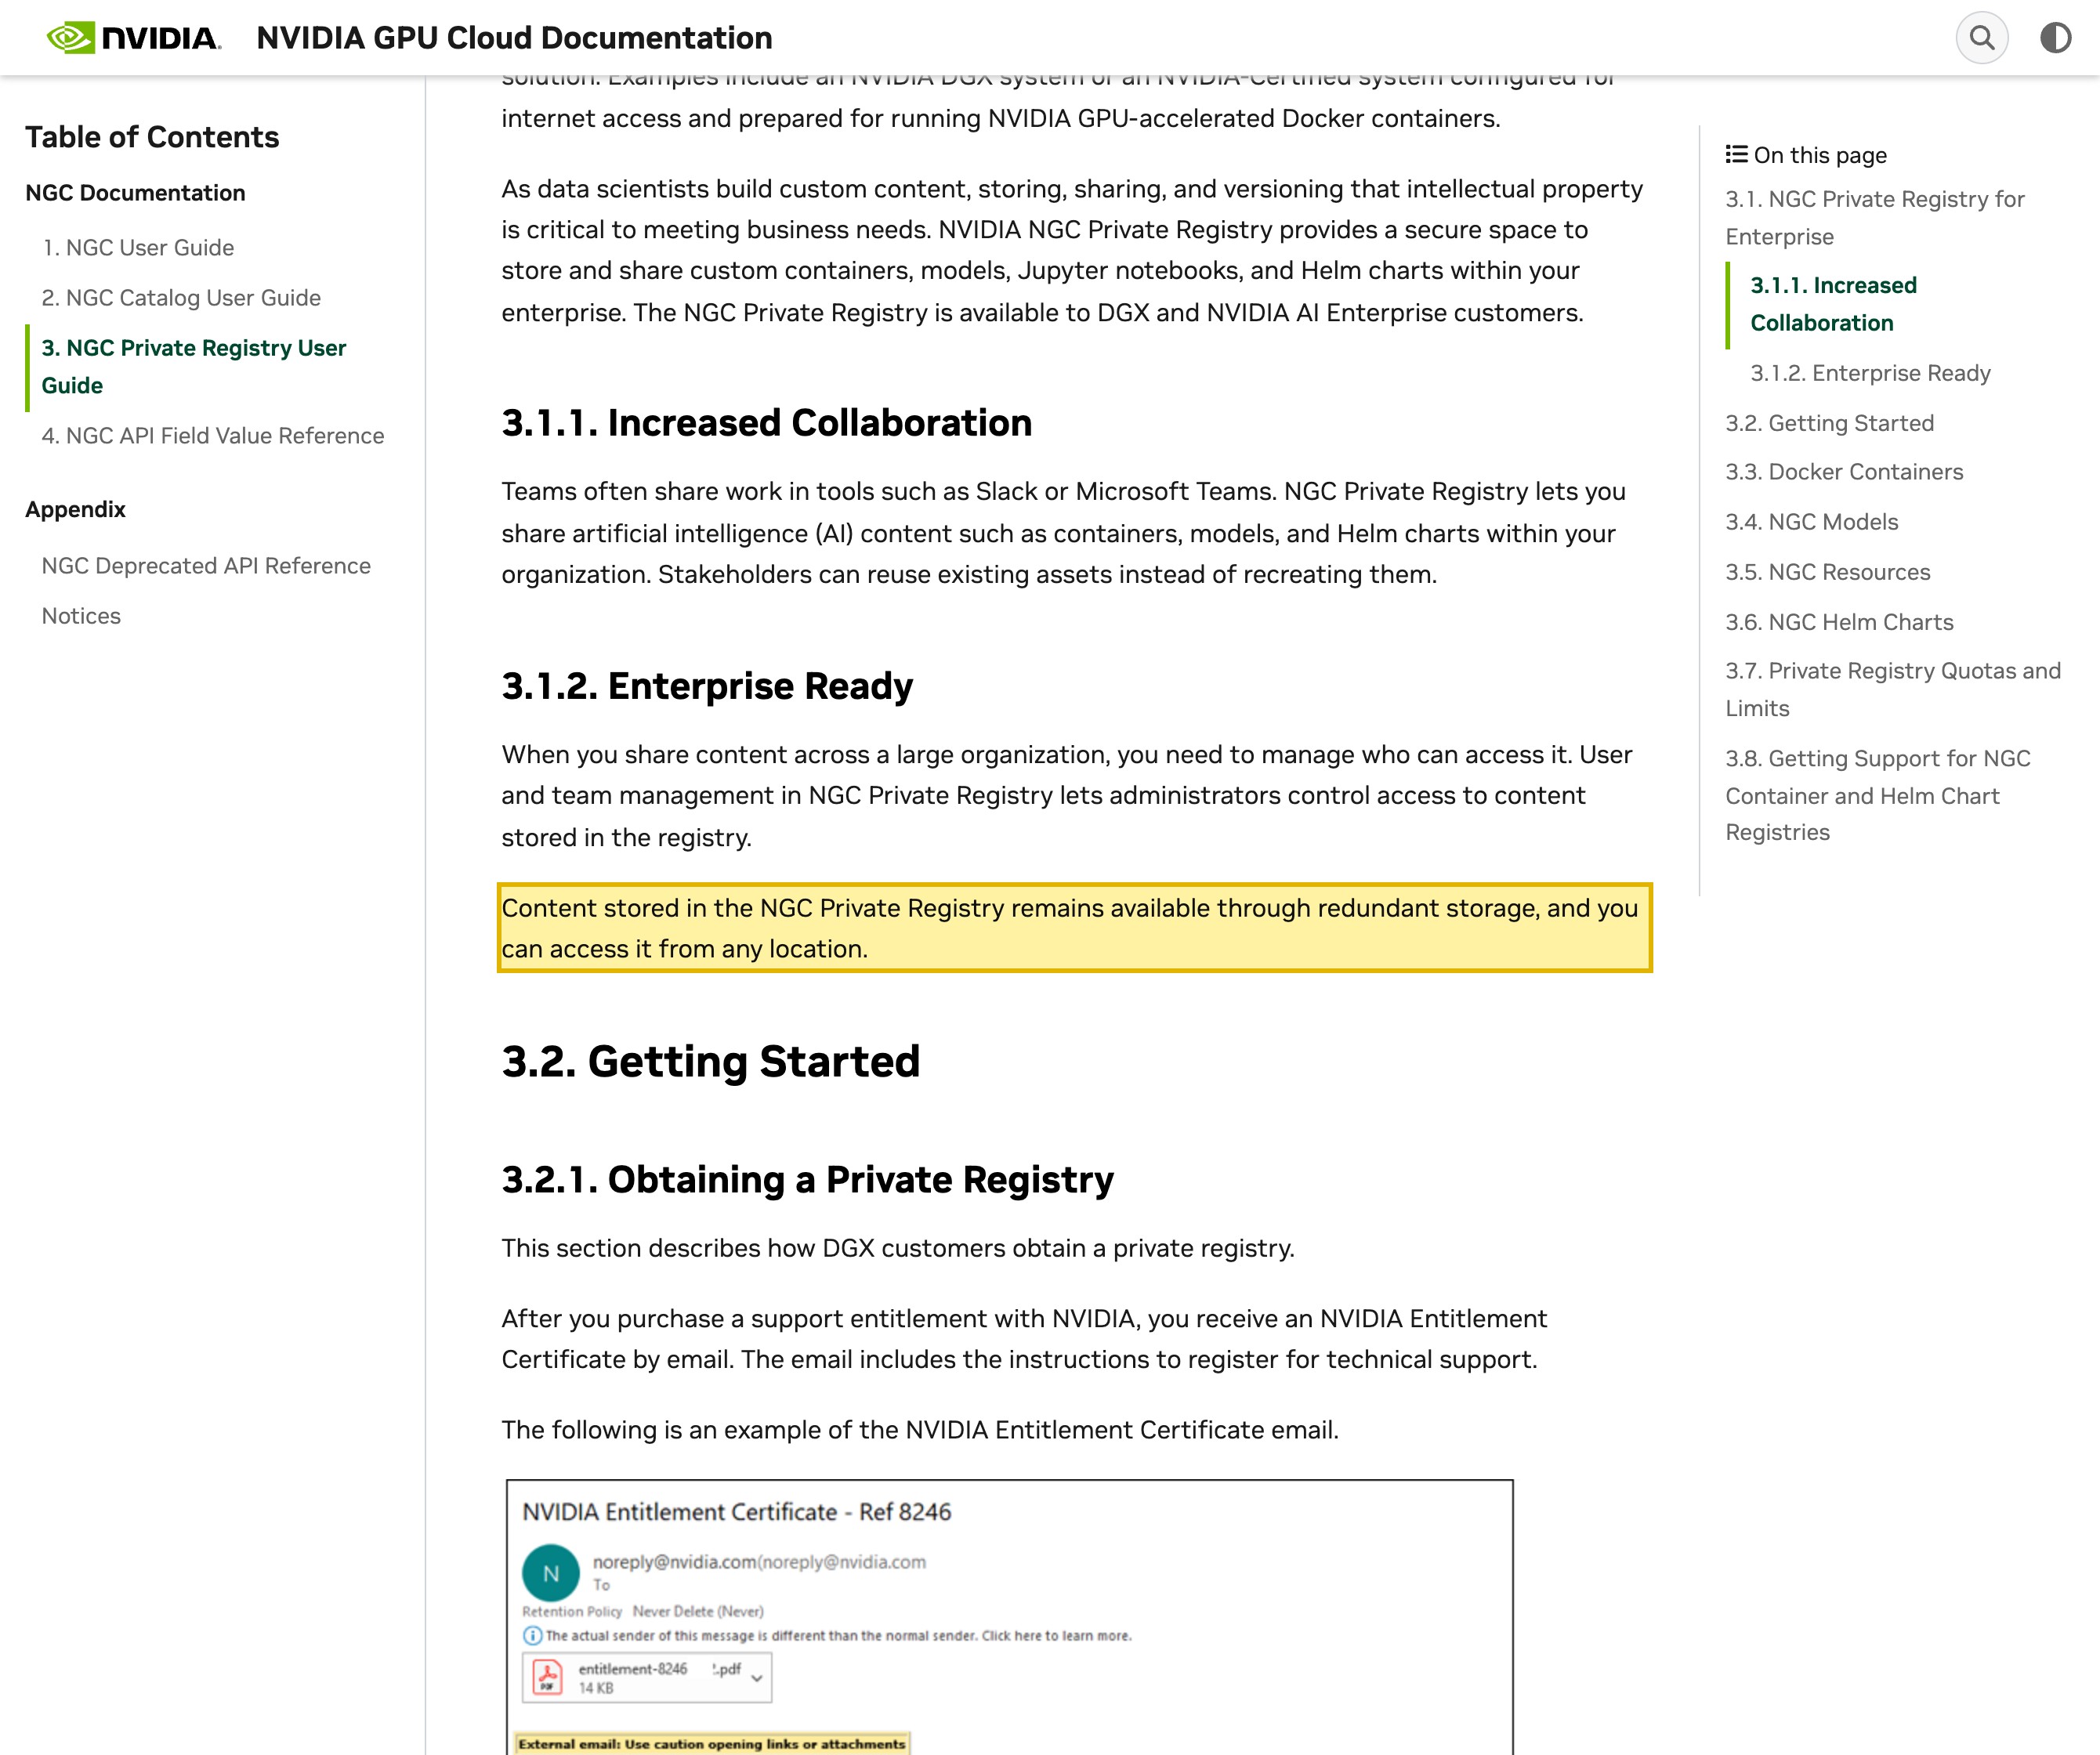Click the highlighted redundant storage paragraph
This screenshot has height=1755, width=2100.
[x=1074, y=927]
